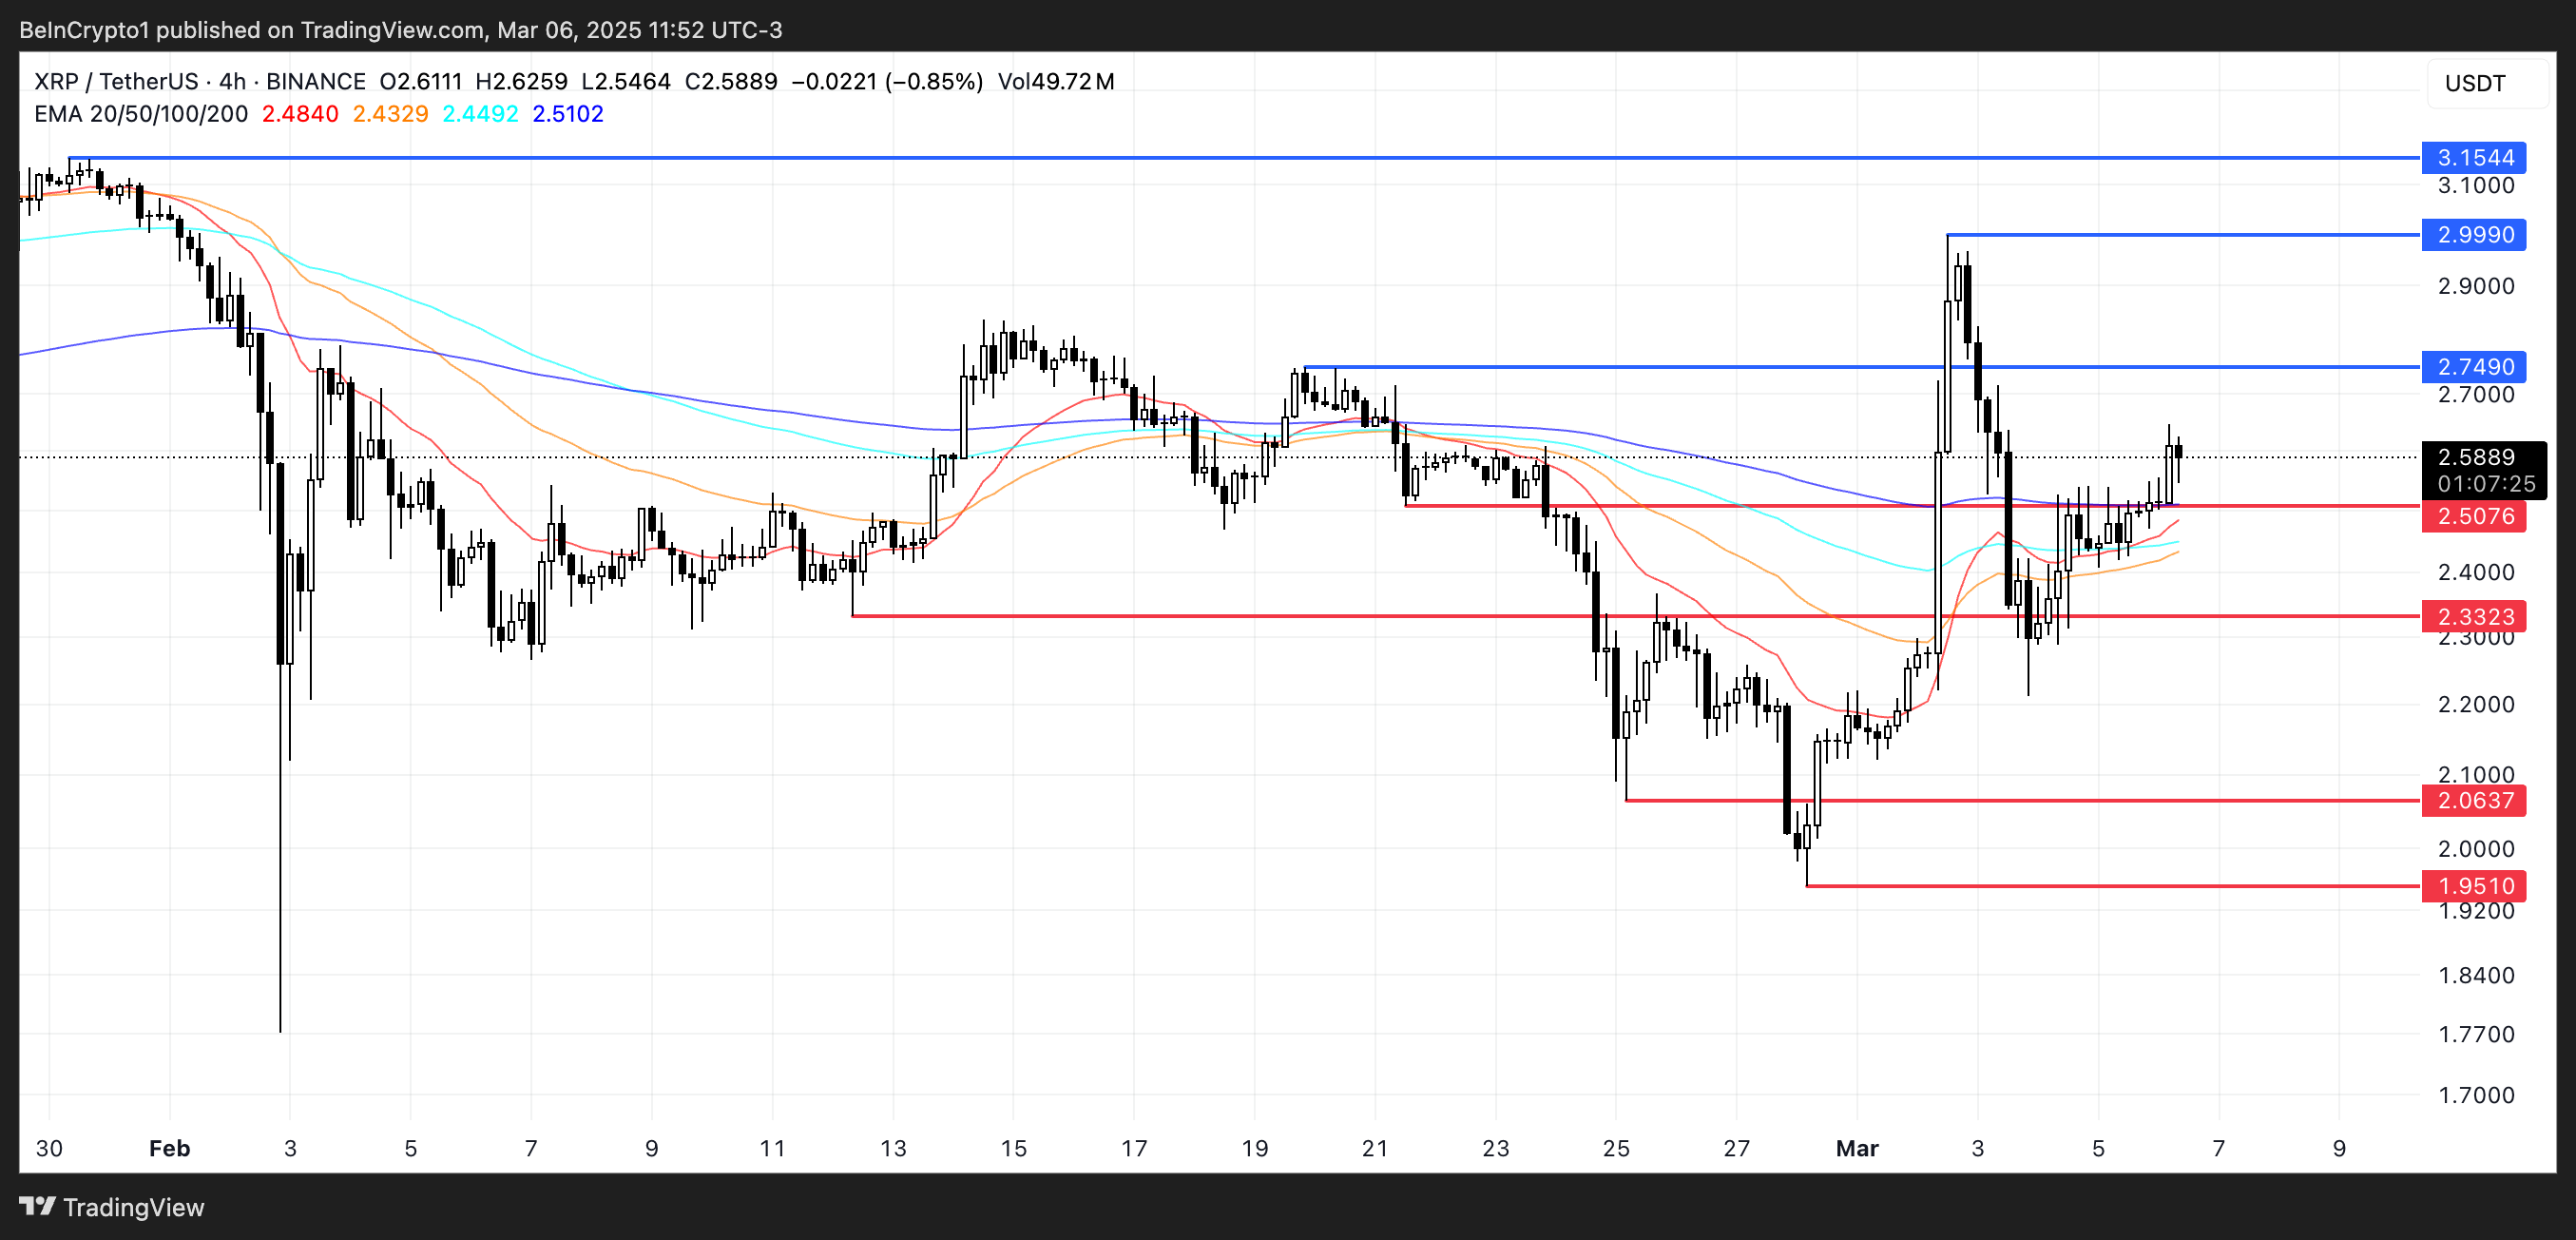Click the 2.0637 red price label
The height and width of the screenshot is (1240, 2576).
pos(2473,801)
